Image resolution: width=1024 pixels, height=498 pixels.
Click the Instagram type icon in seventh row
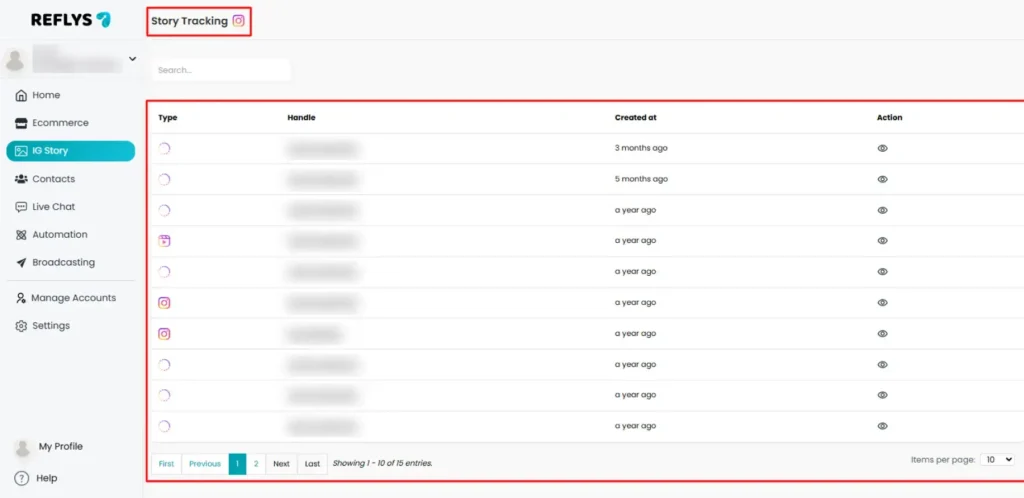(x=164, y=334)
